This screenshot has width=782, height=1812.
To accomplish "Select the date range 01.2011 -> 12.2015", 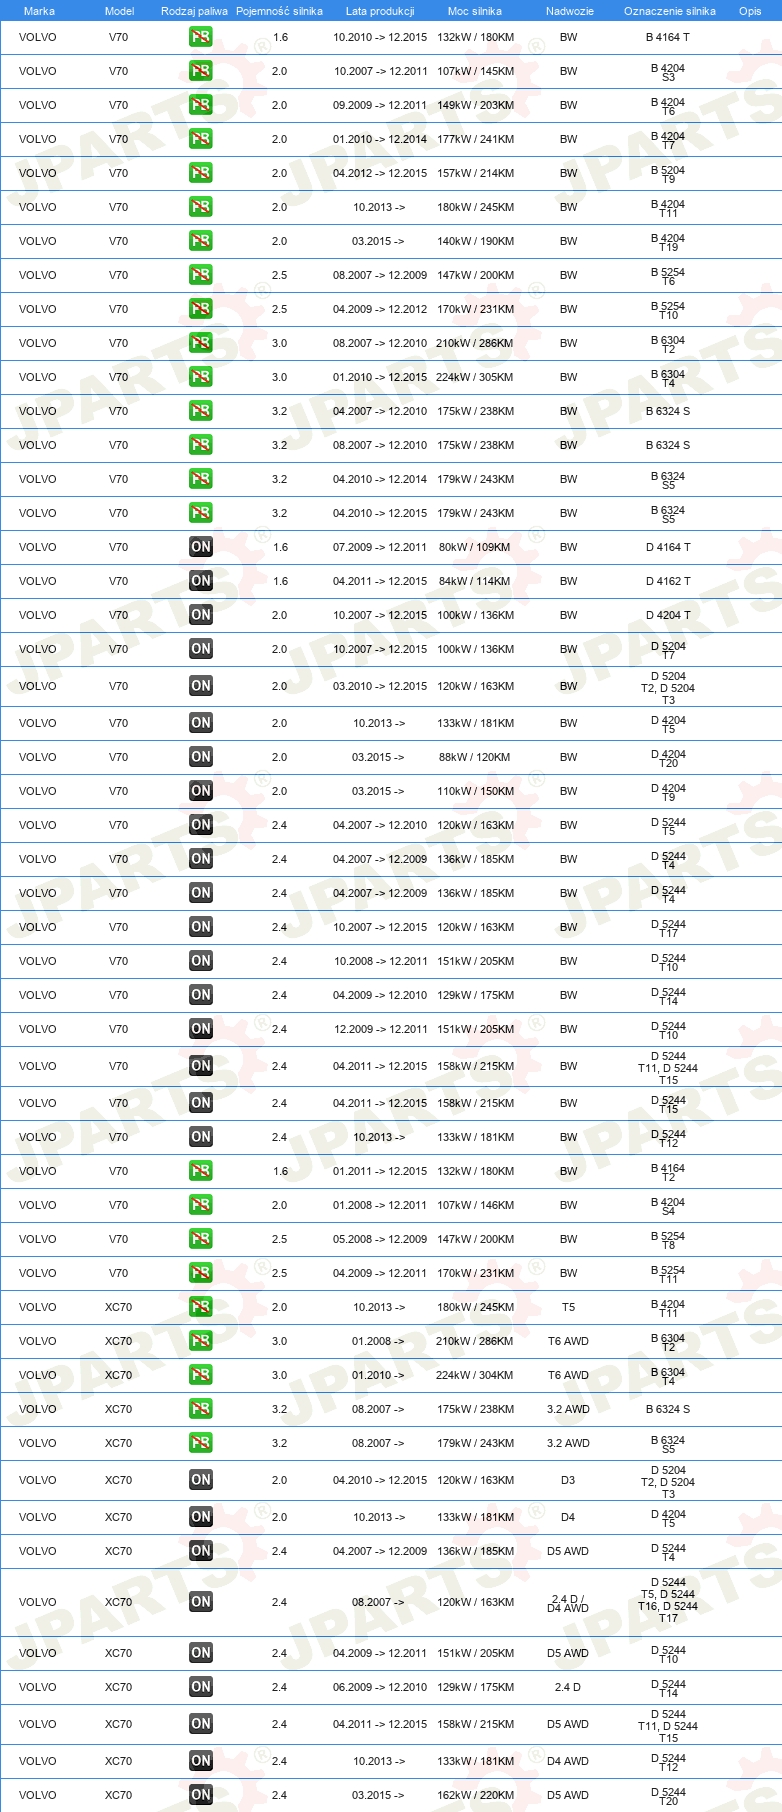I will pyautogui.click(x=380, y=1171).
